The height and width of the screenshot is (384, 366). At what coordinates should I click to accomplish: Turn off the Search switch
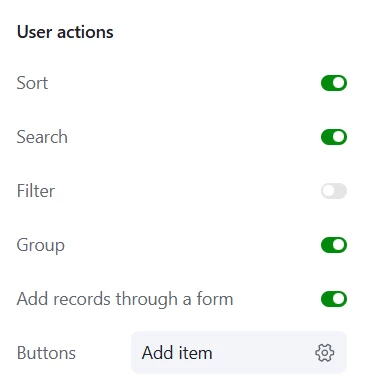[334, 137]
